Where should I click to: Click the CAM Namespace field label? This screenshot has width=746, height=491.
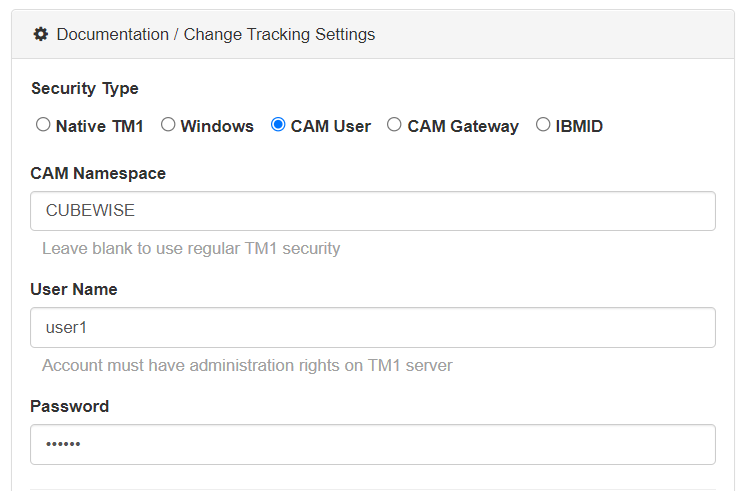(98, 173)
